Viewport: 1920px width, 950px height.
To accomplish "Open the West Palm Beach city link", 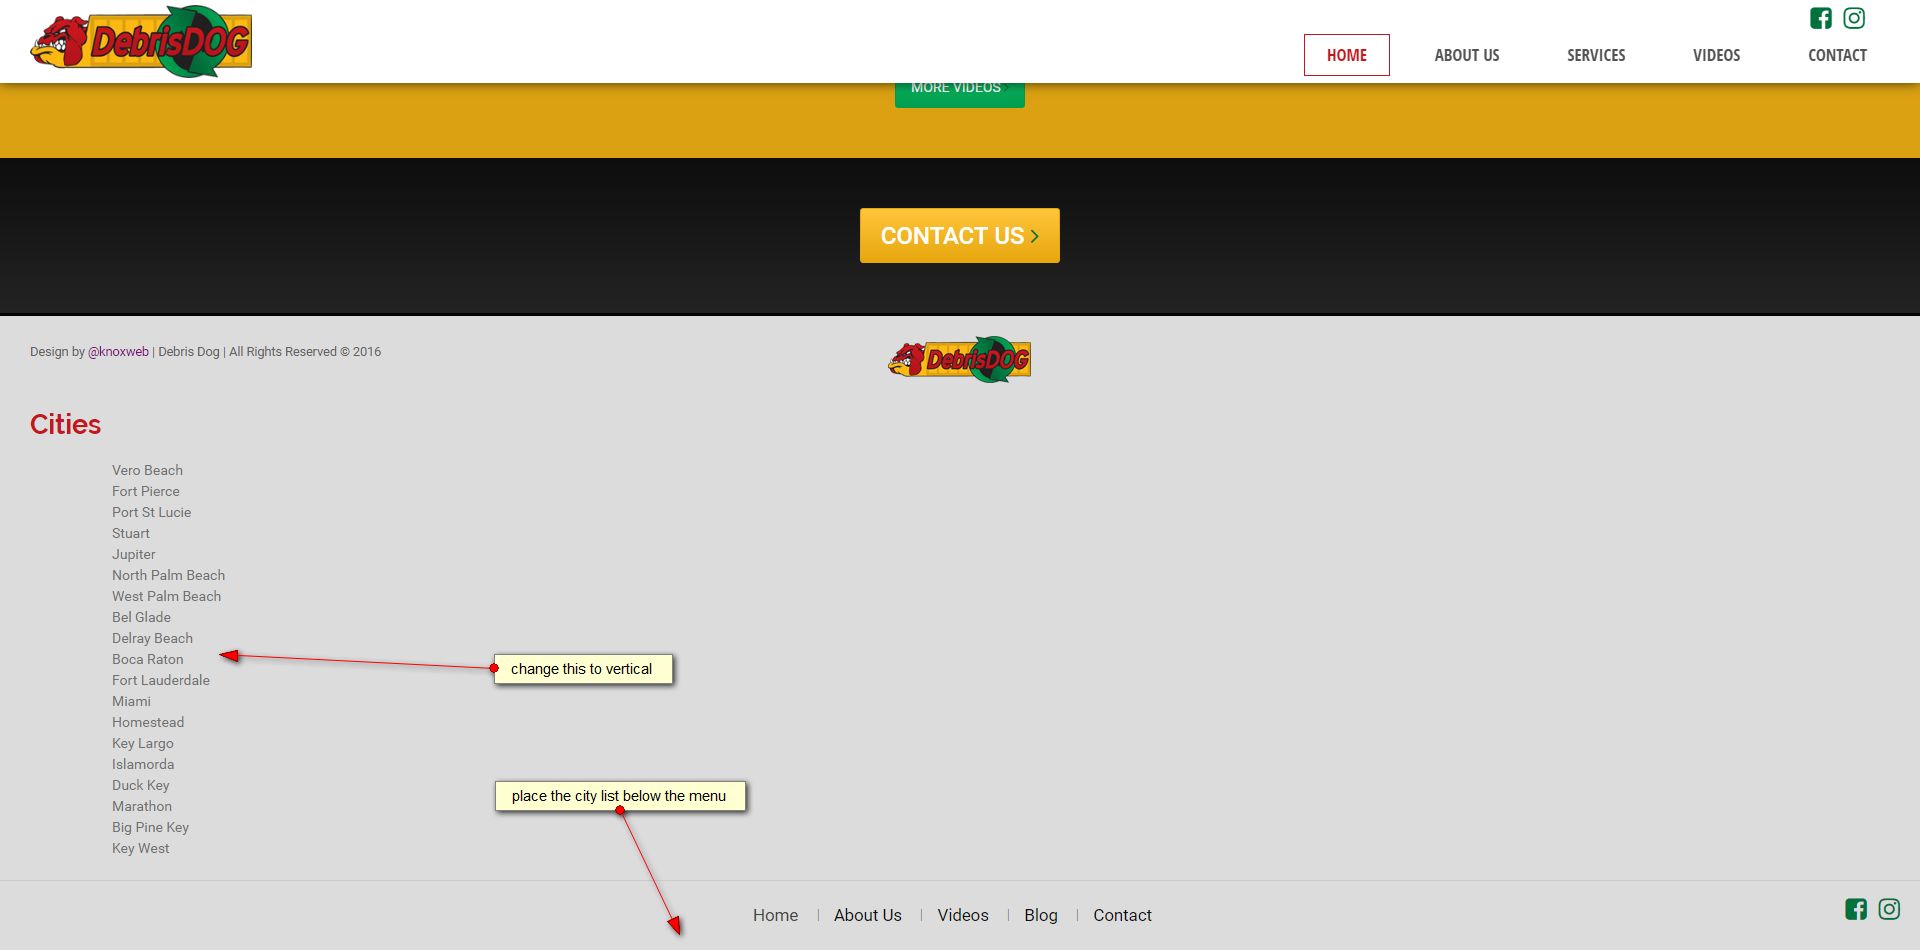I will [x=167, y=596].
